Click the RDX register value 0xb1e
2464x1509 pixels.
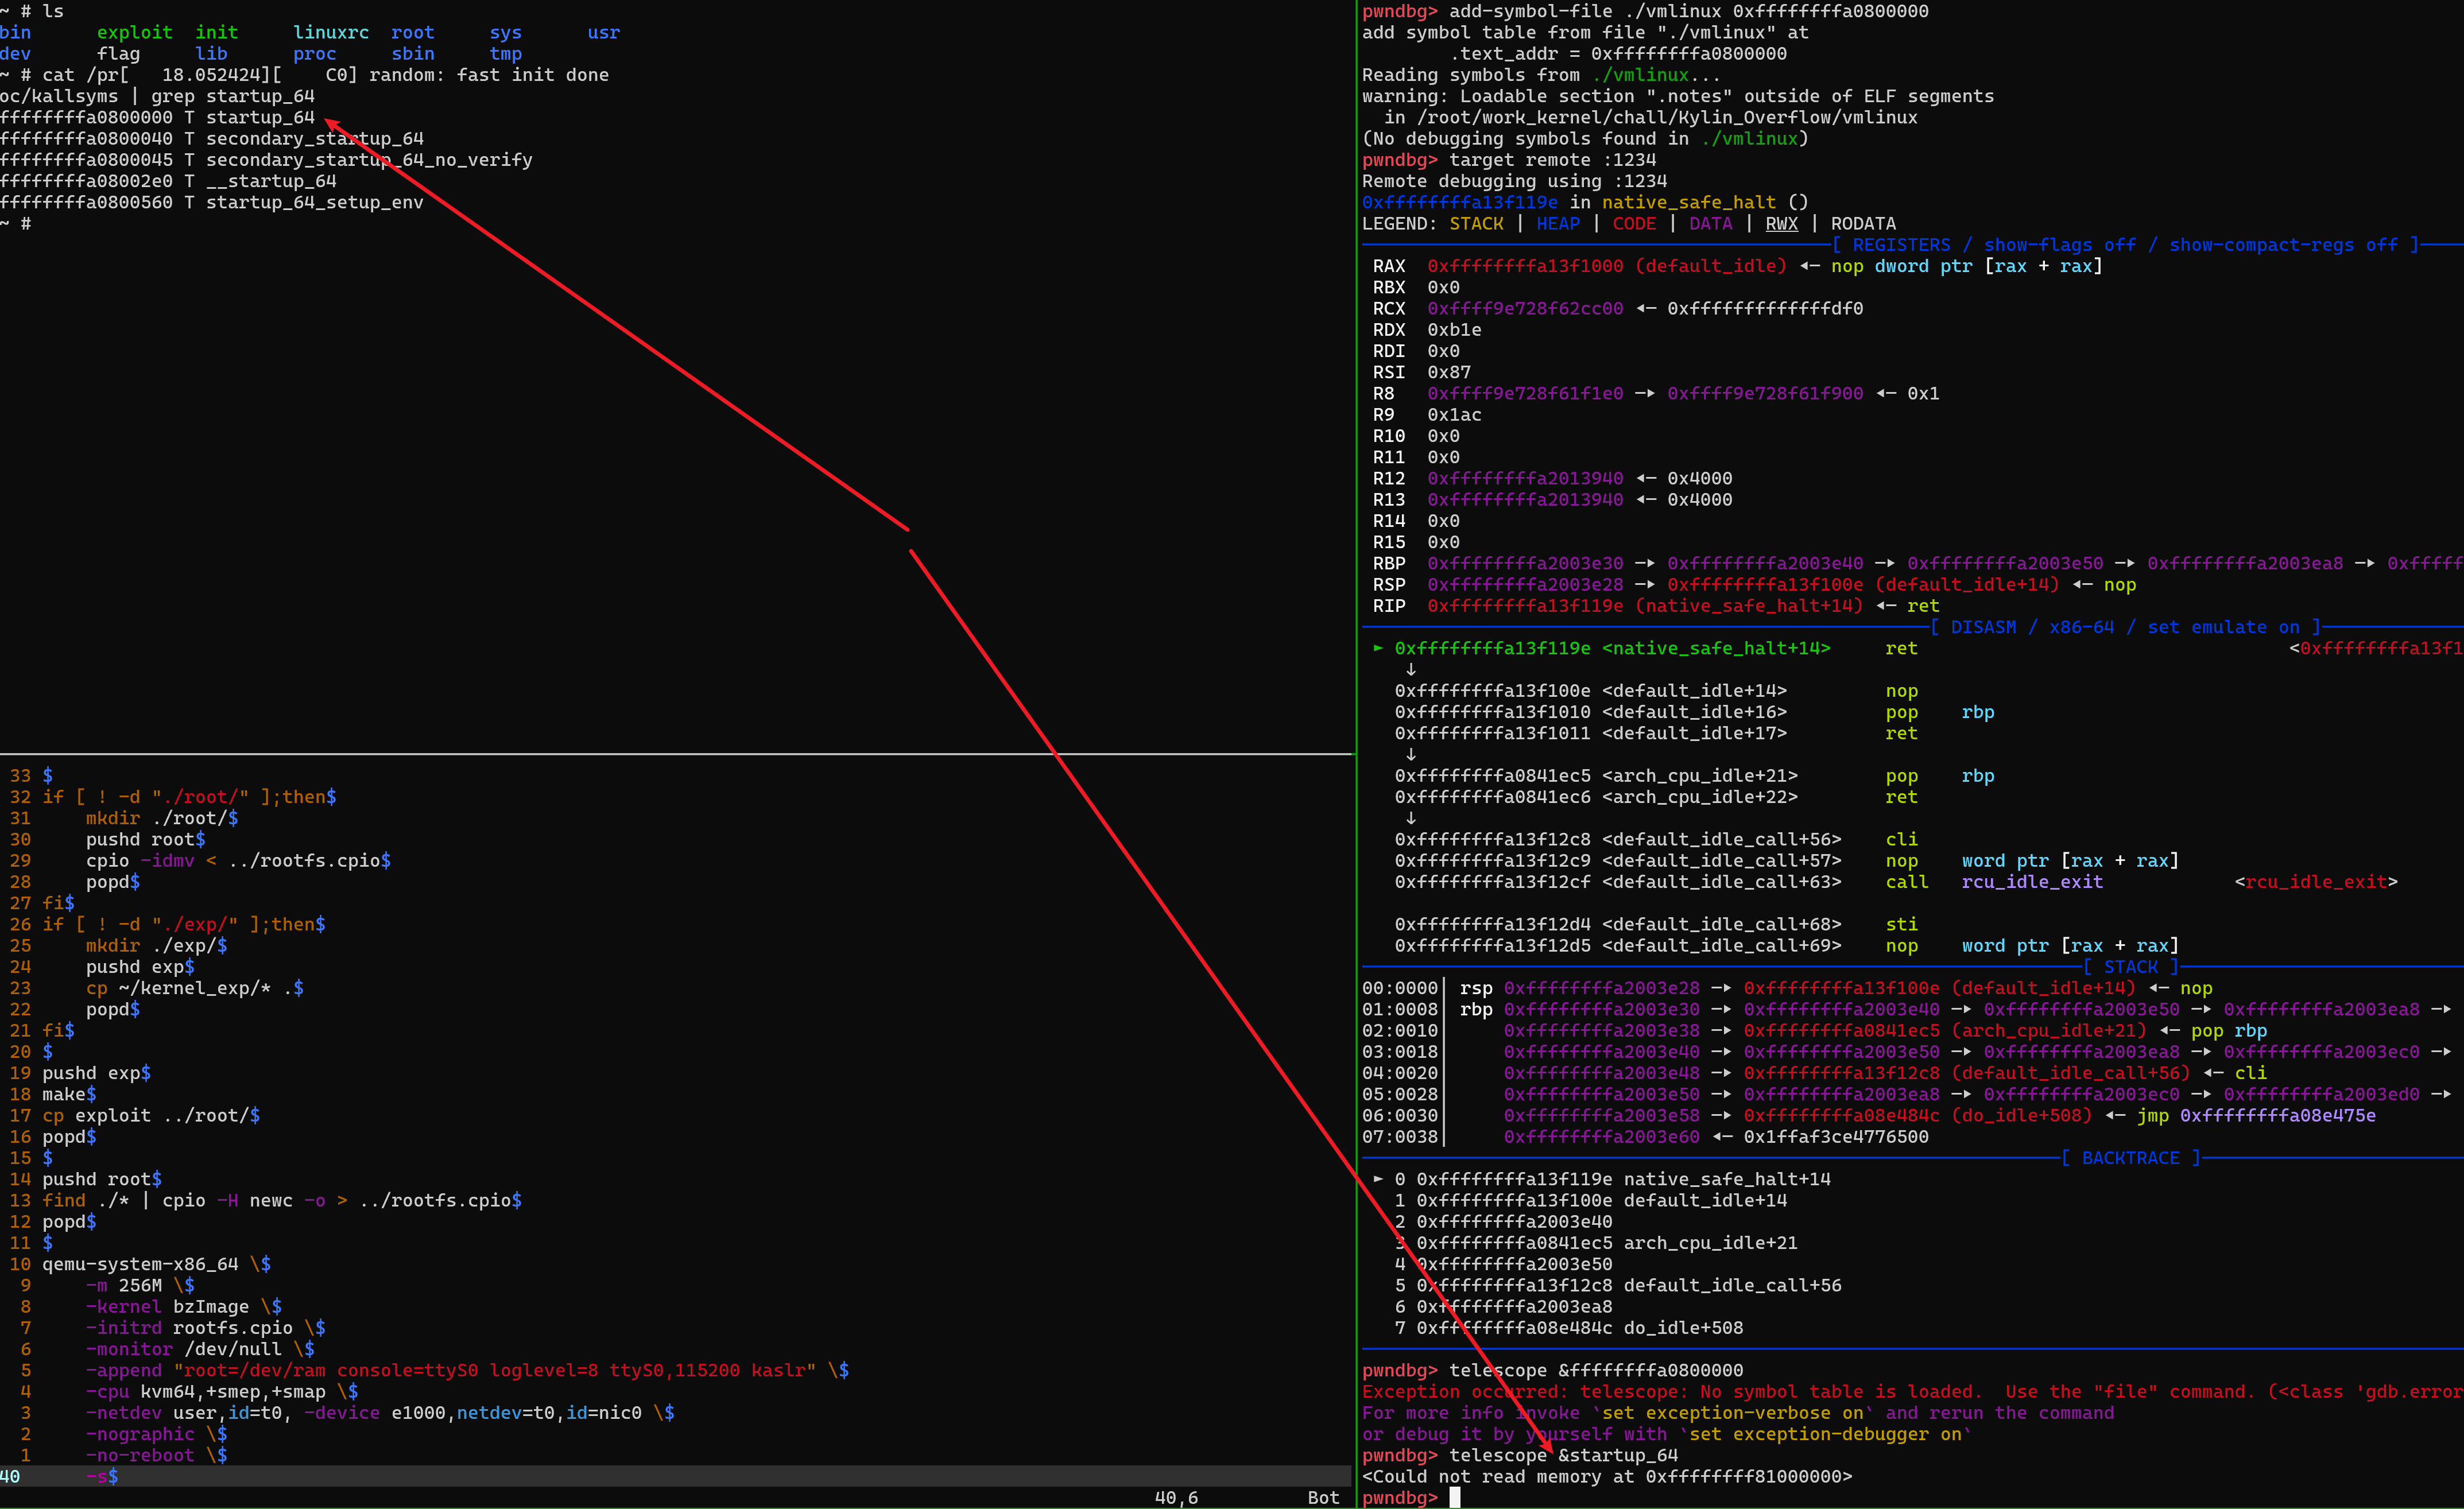pyautogui.click(x=1454, y=330)
